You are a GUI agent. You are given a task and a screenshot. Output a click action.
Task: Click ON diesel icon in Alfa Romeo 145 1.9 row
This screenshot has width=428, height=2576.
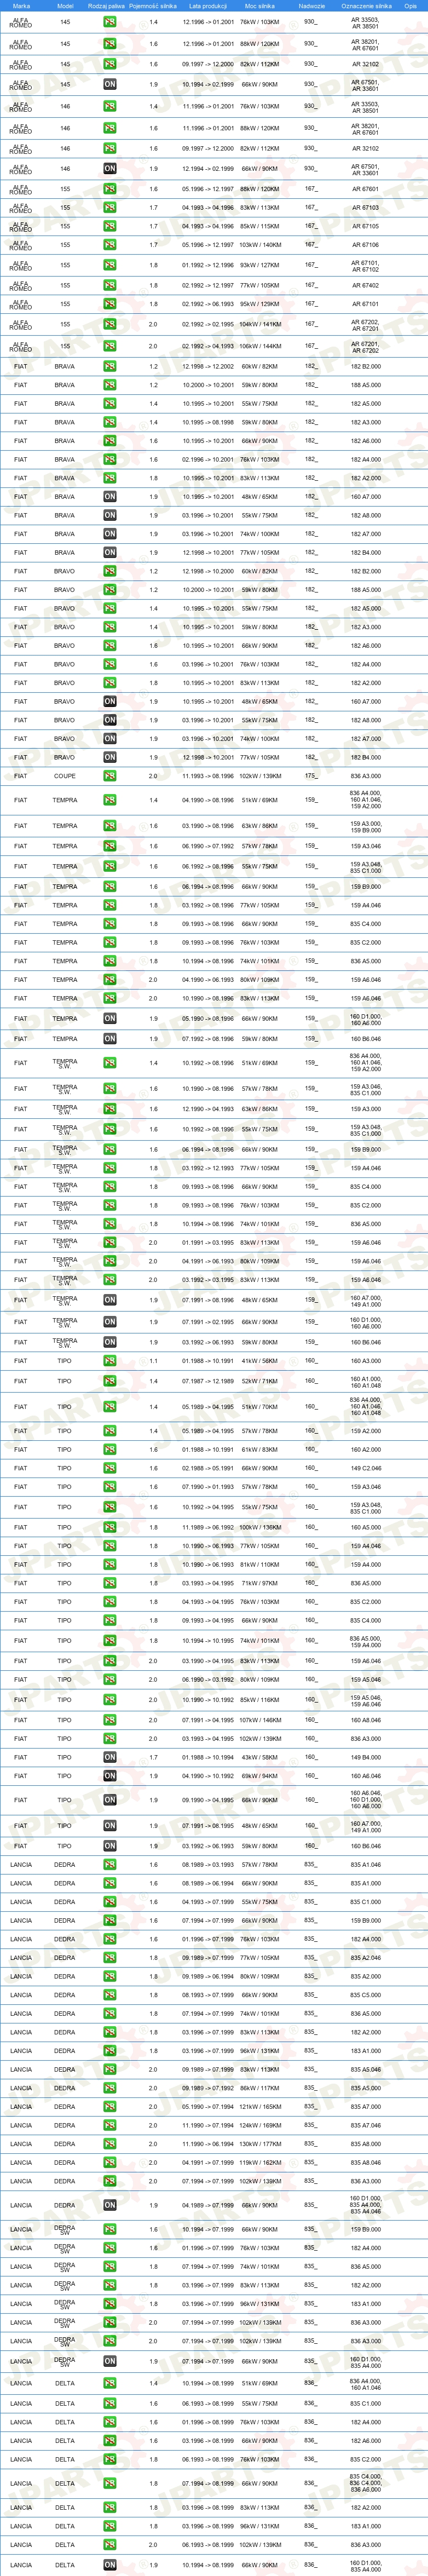pyautogui.click(x=110, y=84)
